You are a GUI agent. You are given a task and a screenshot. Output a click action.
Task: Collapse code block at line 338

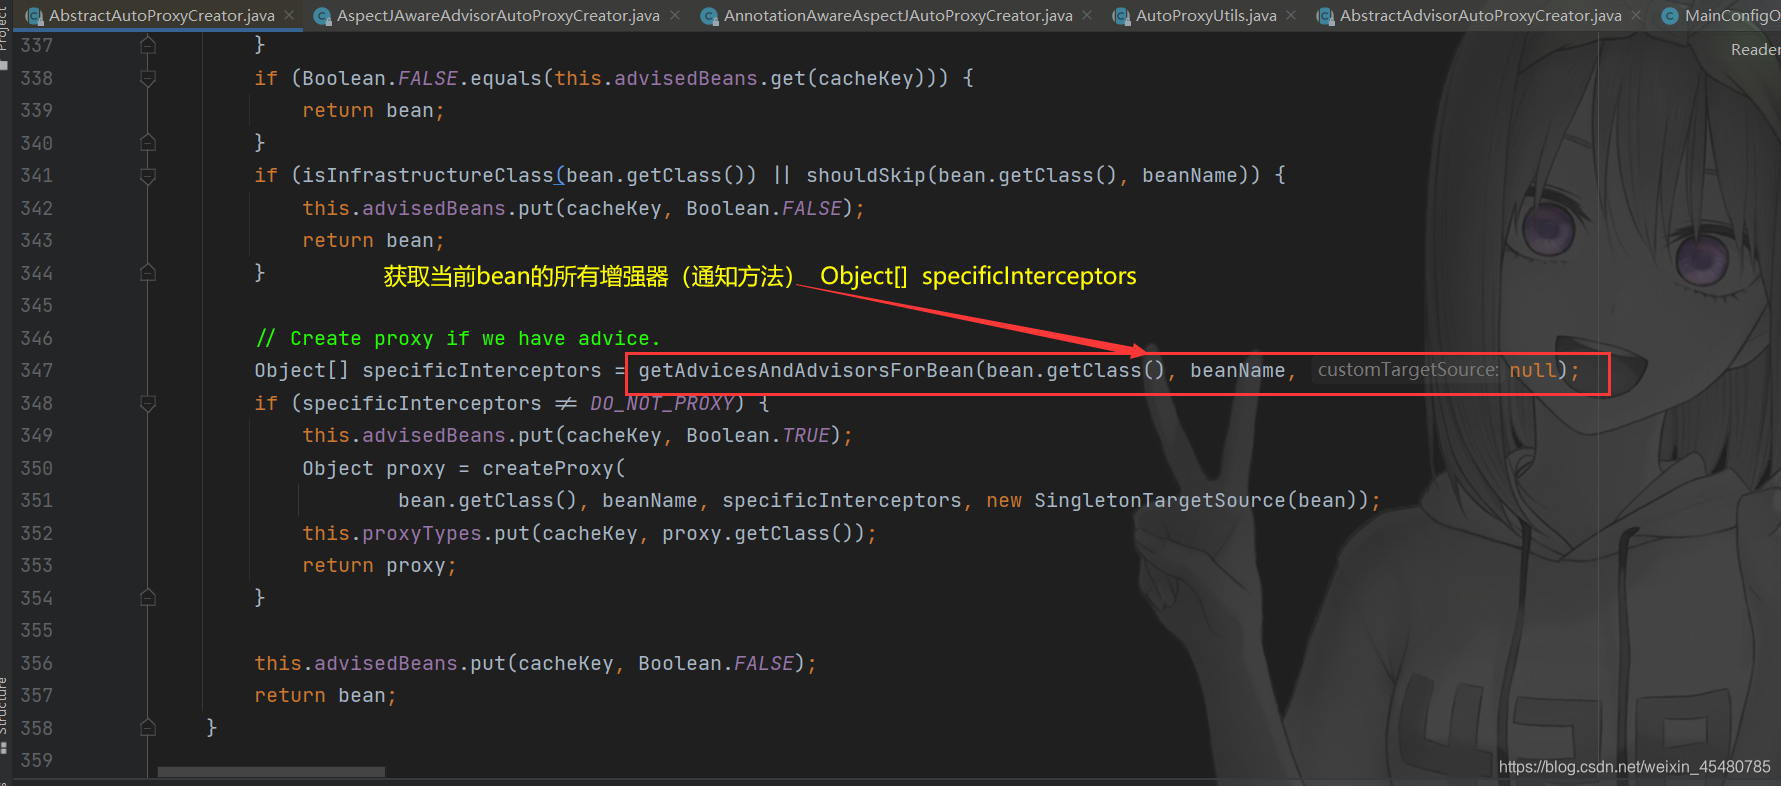coord(148,78)
